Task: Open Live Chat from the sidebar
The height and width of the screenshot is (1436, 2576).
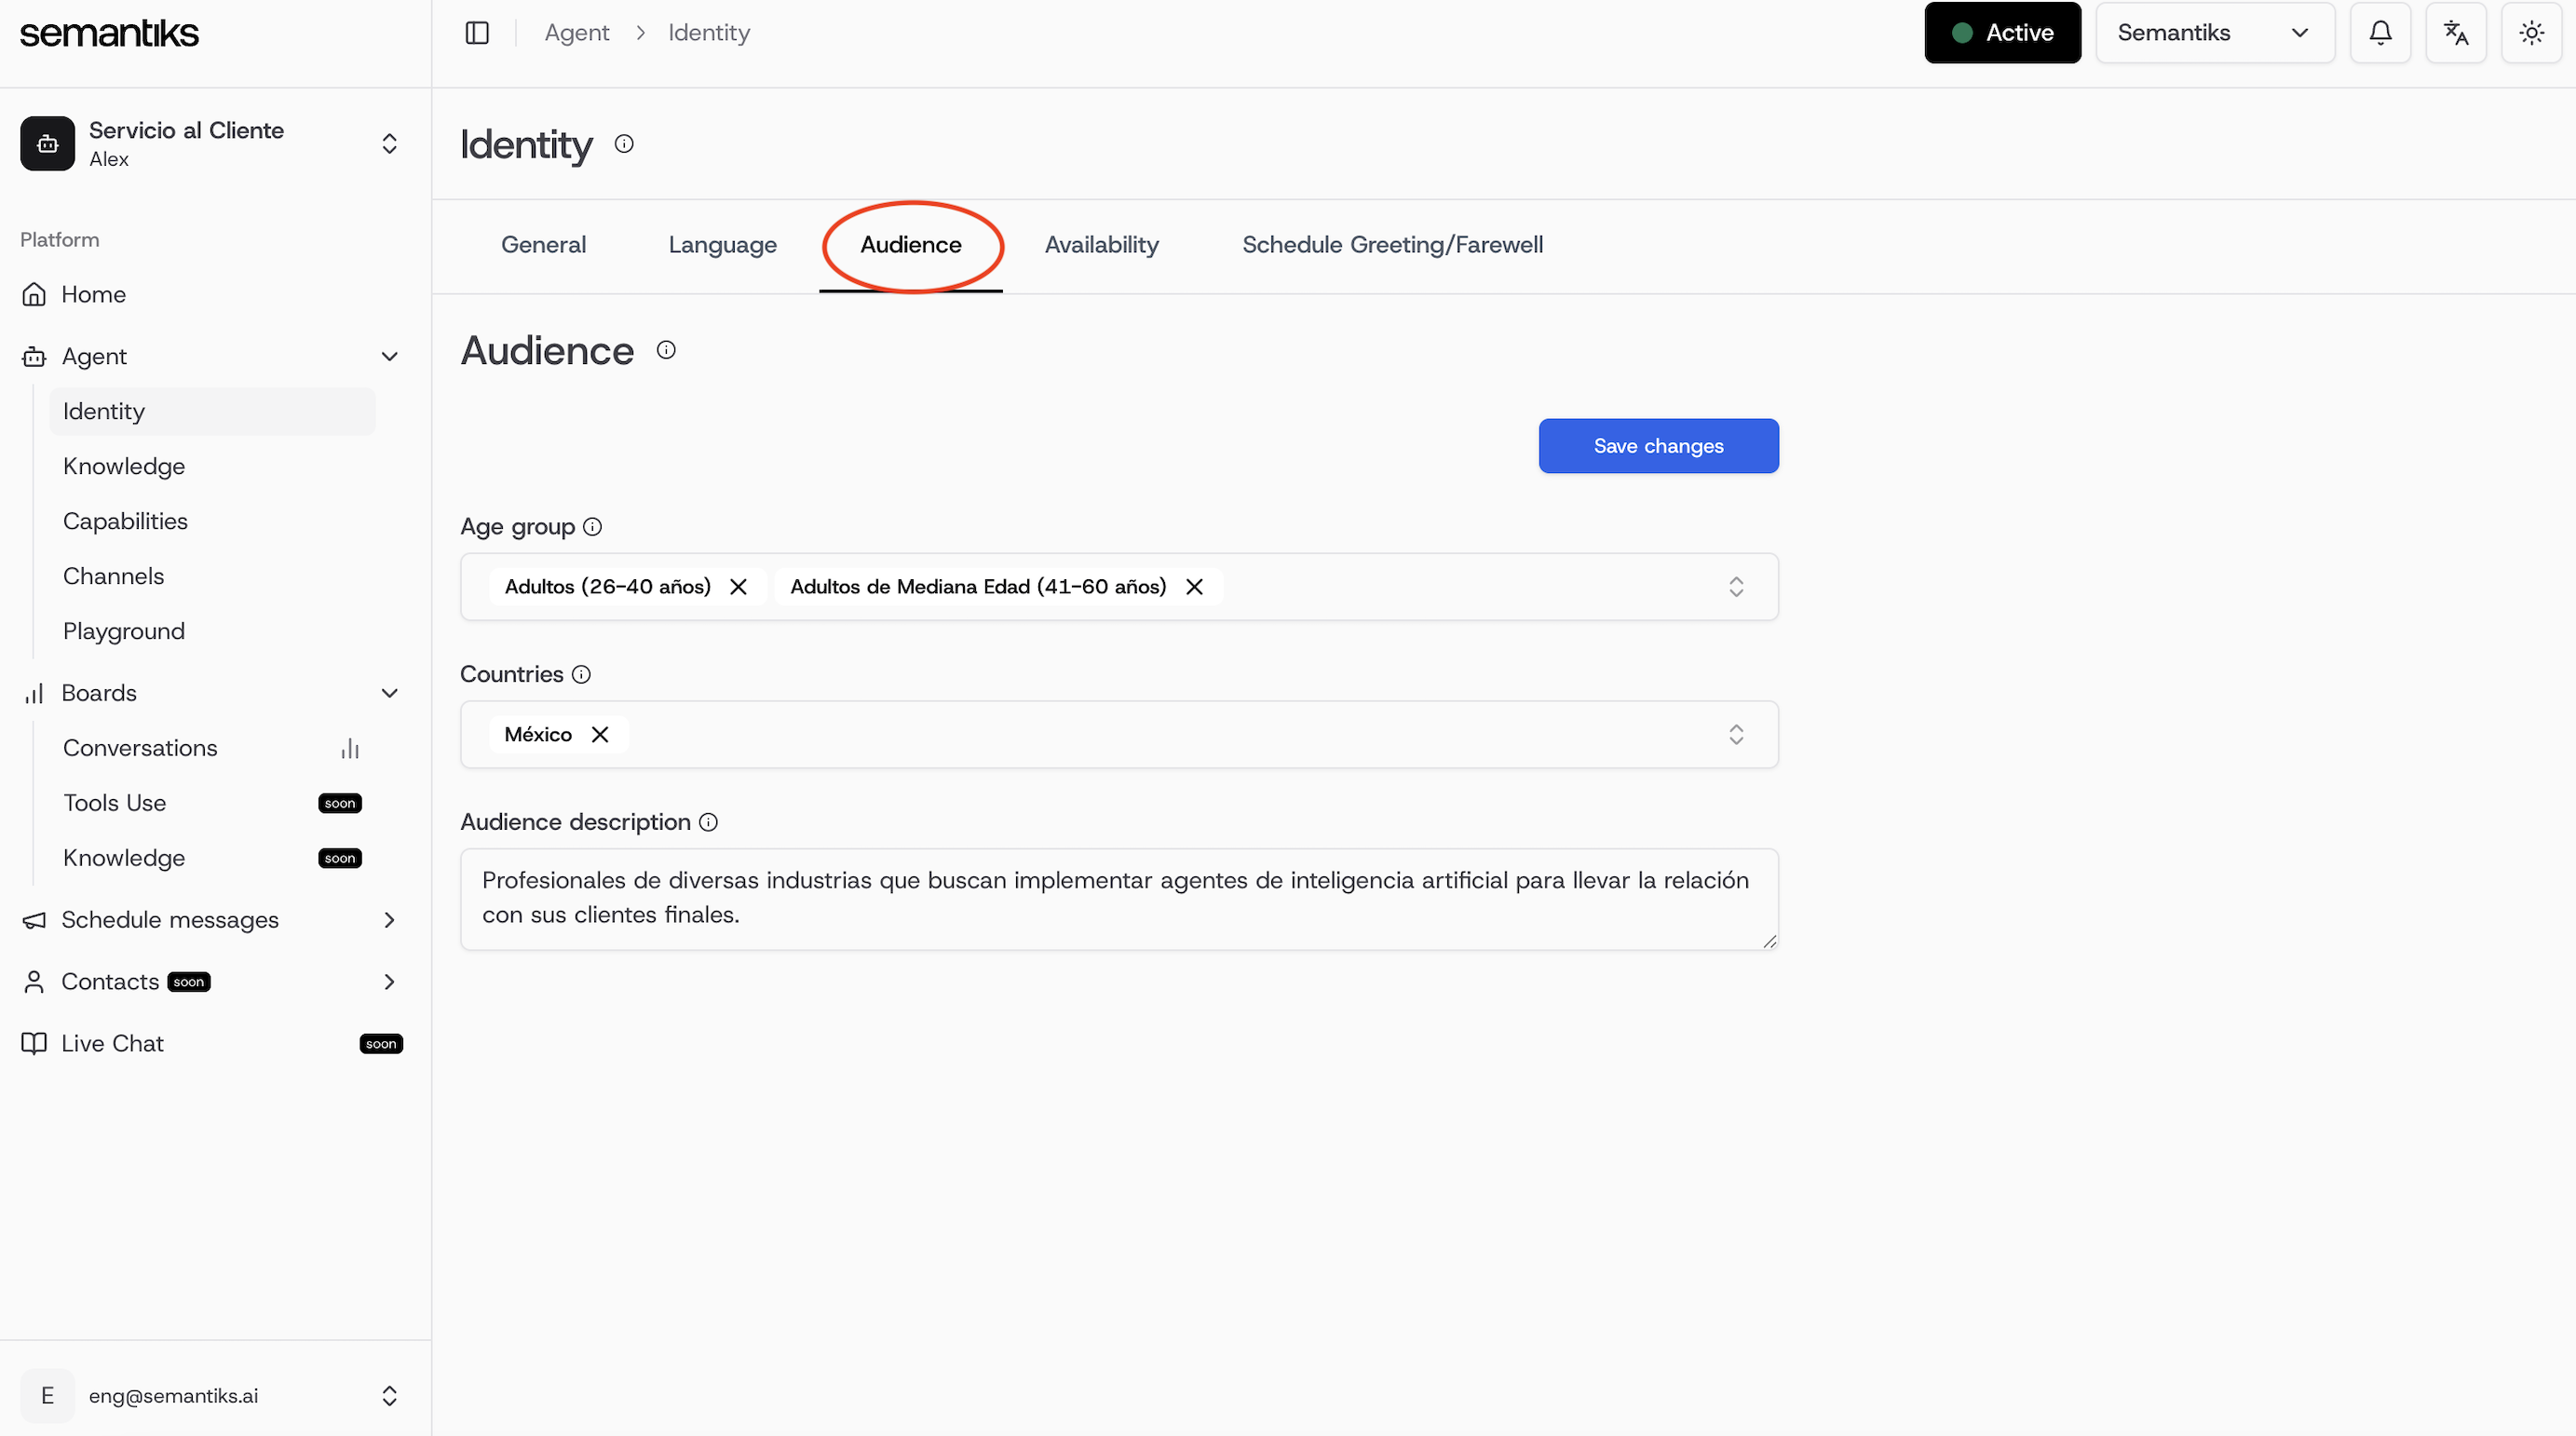Action: tap(110, 1043)
